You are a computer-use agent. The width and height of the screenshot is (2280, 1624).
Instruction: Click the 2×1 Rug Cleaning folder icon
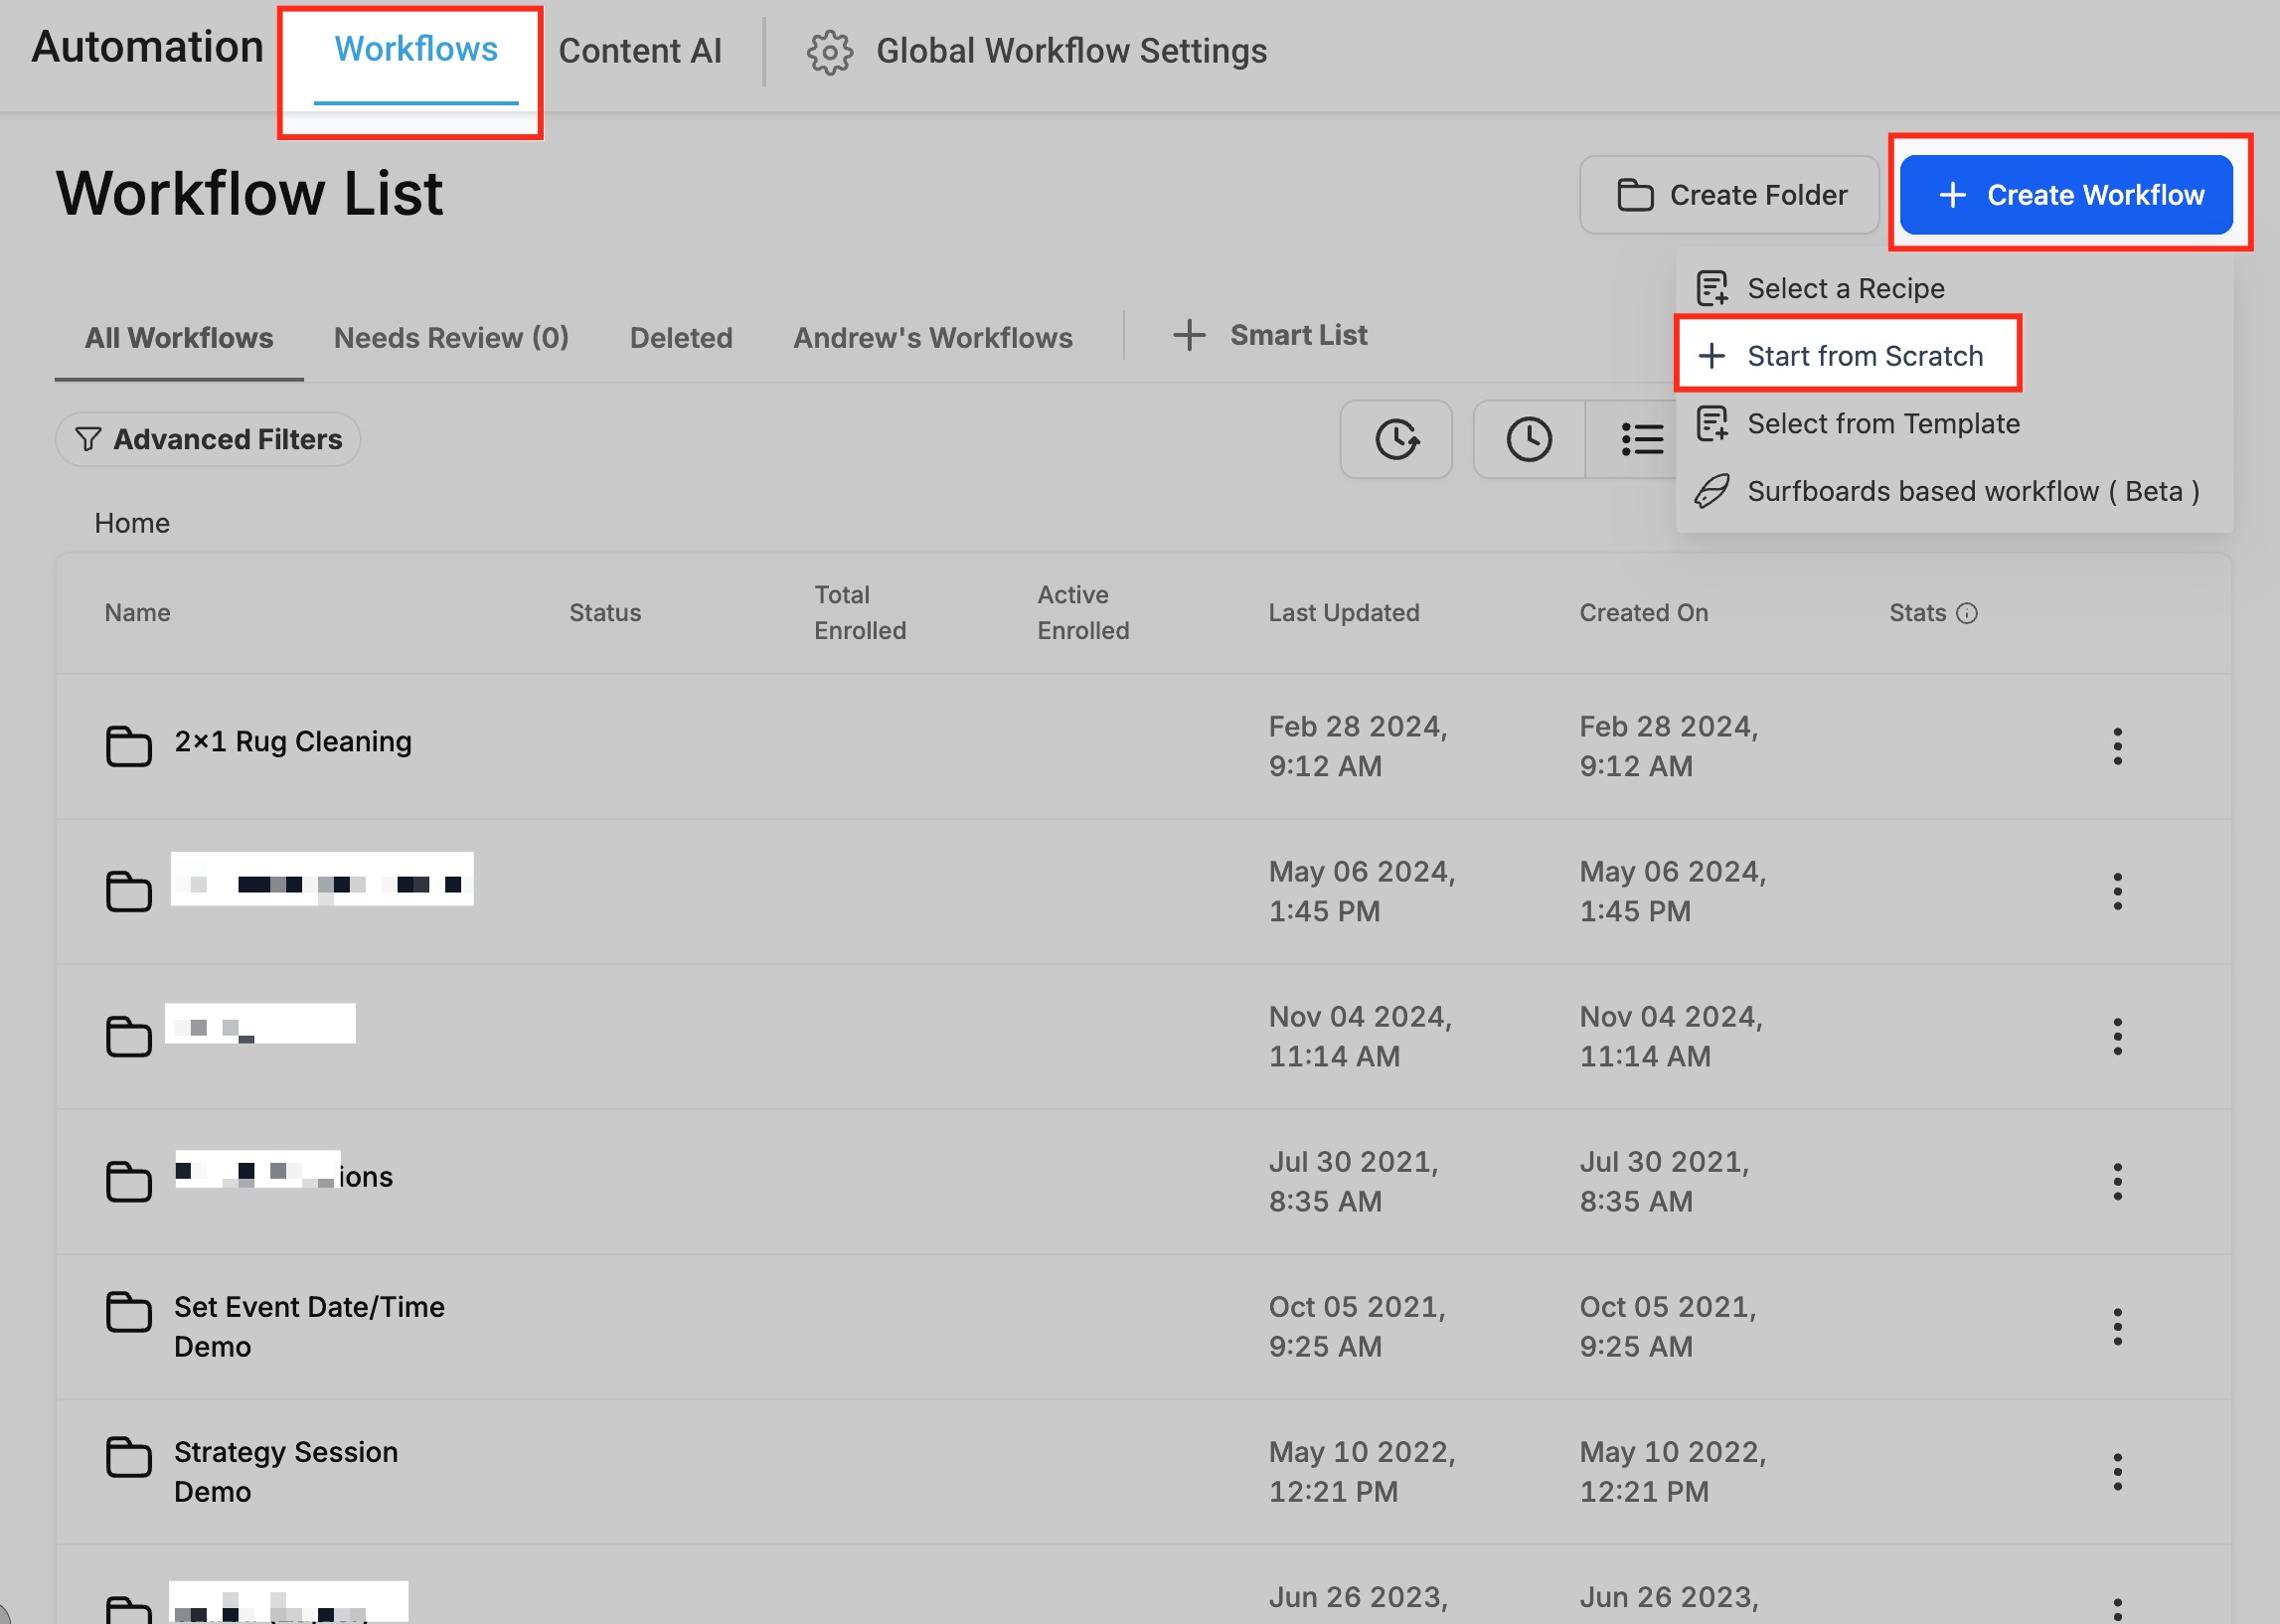pos(128,745)
